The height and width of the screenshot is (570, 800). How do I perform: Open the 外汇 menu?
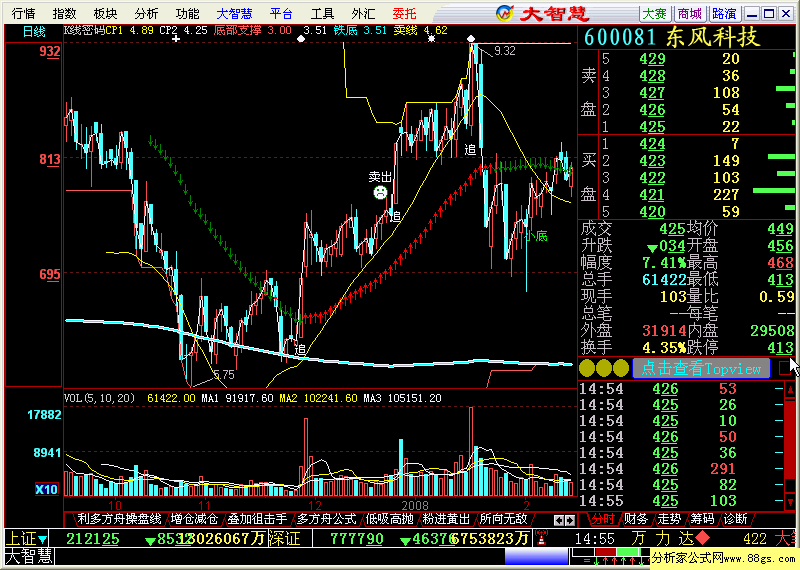363,13
